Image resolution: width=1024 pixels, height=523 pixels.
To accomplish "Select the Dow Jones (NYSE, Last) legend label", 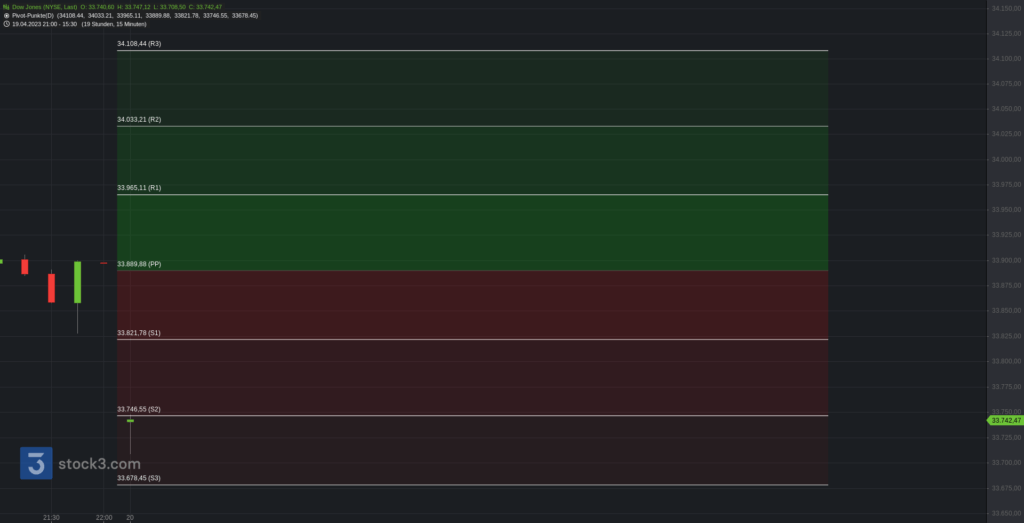I will click(x=44, y=7).
